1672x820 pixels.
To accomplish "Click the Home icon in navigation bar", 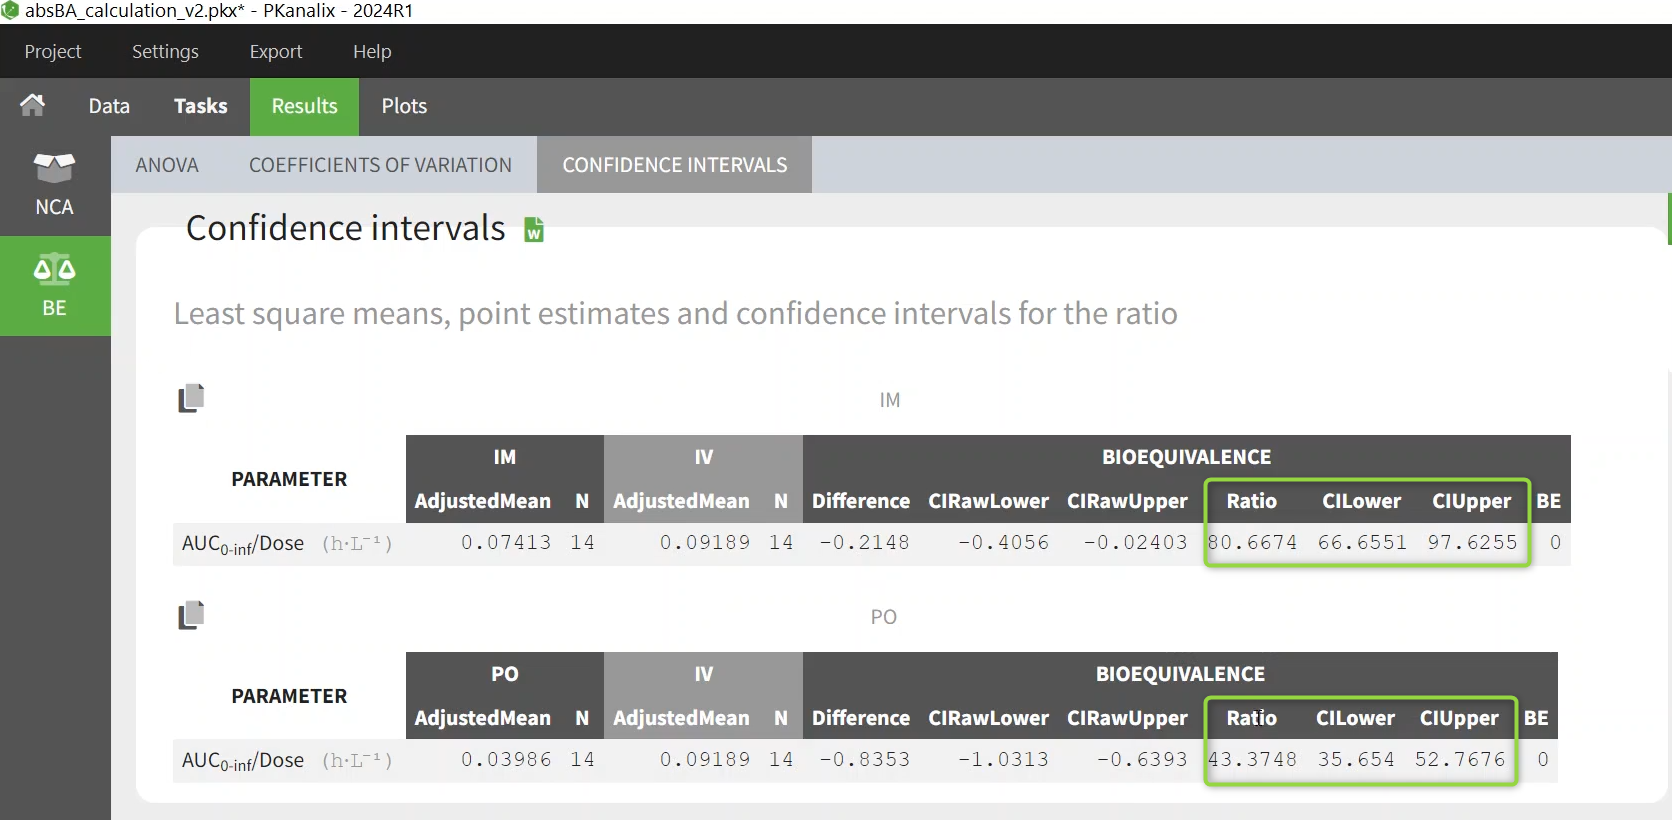I will click(33, 105).
